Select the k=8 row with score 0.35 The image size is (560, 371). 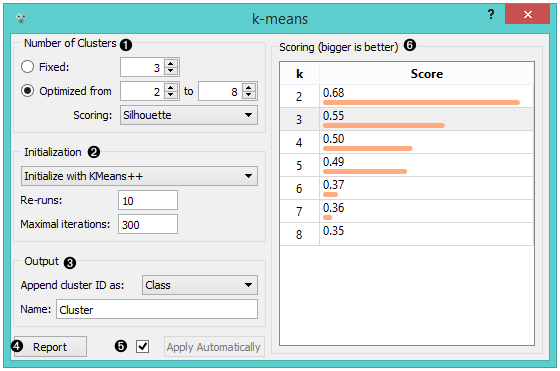407,234
